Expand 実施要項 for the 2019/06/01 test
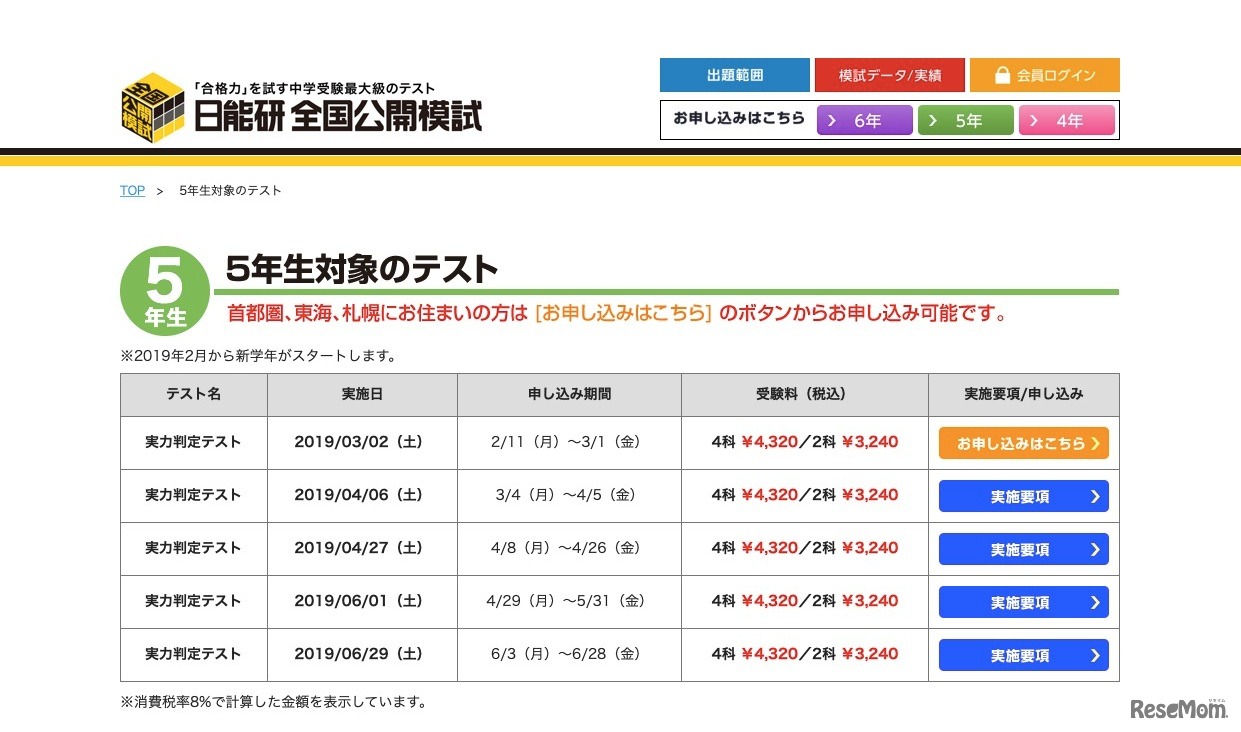Screen dimensions: 1241x732 click(1022, 601)
